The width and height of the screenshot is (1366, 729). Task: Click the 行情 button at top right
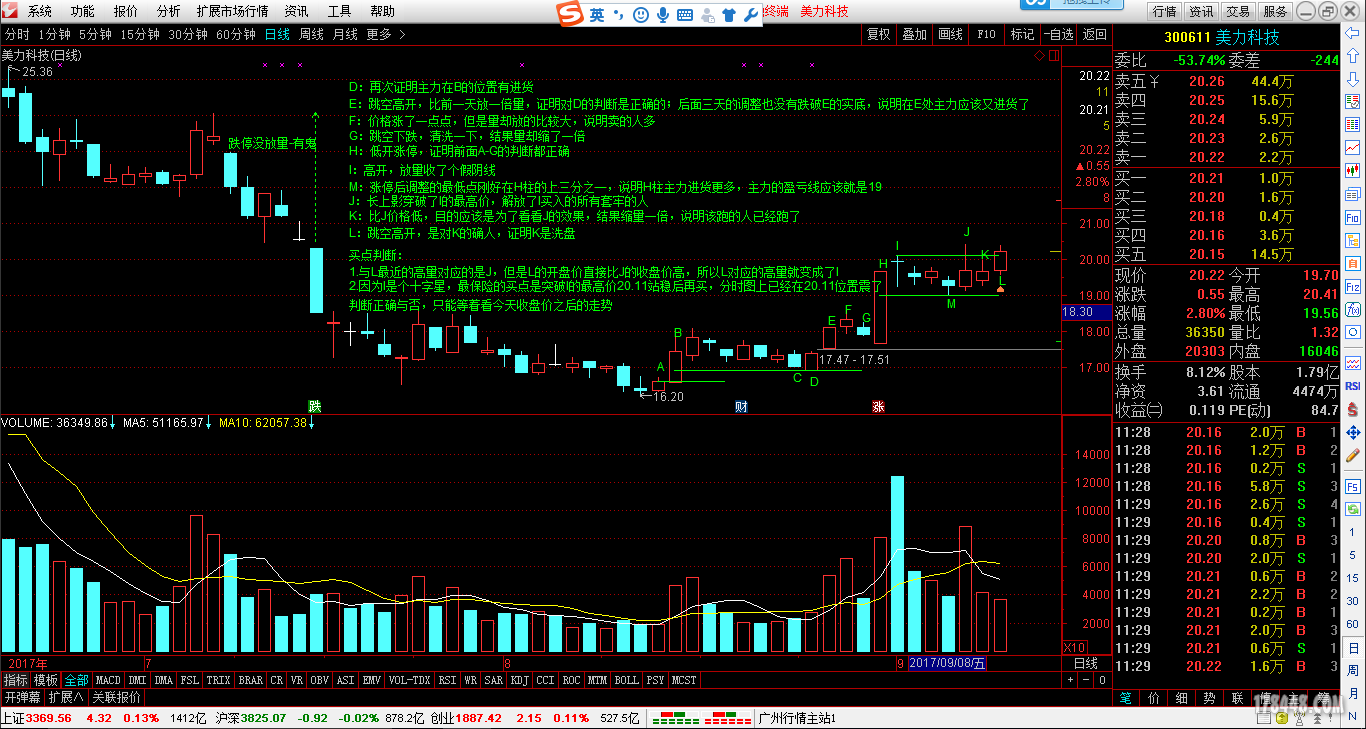1164,11
